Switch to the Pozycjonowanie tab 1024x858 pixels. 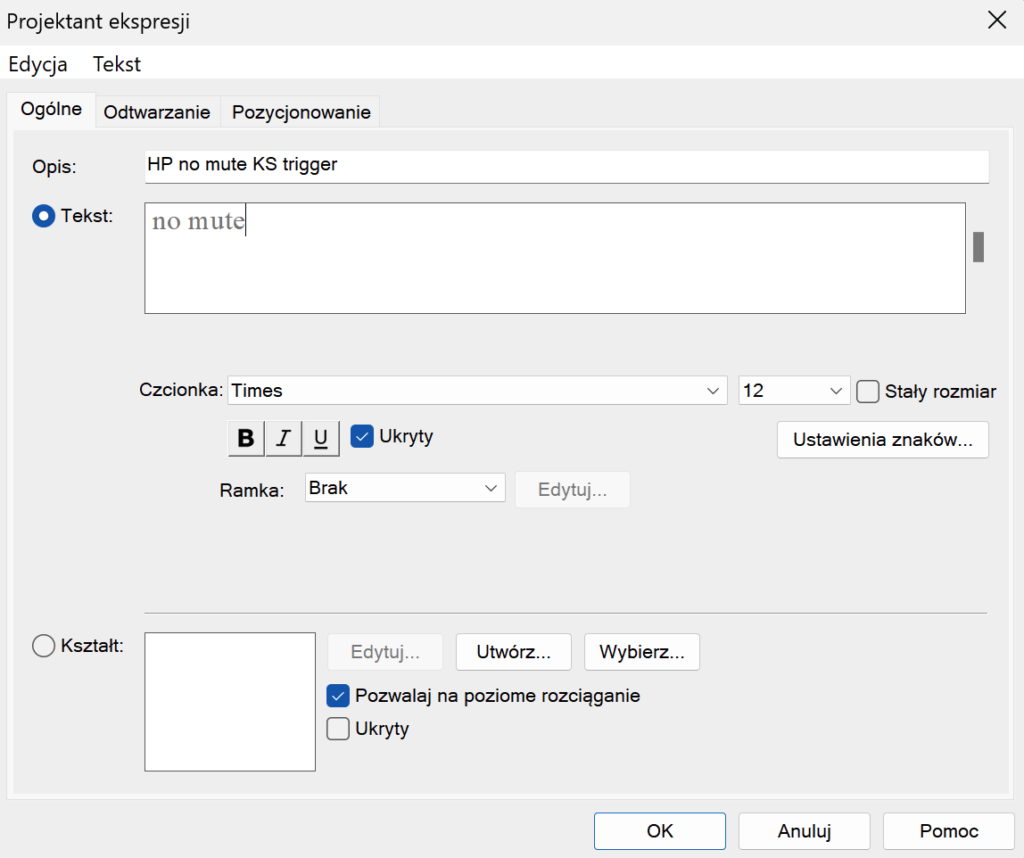click(301, 112)
